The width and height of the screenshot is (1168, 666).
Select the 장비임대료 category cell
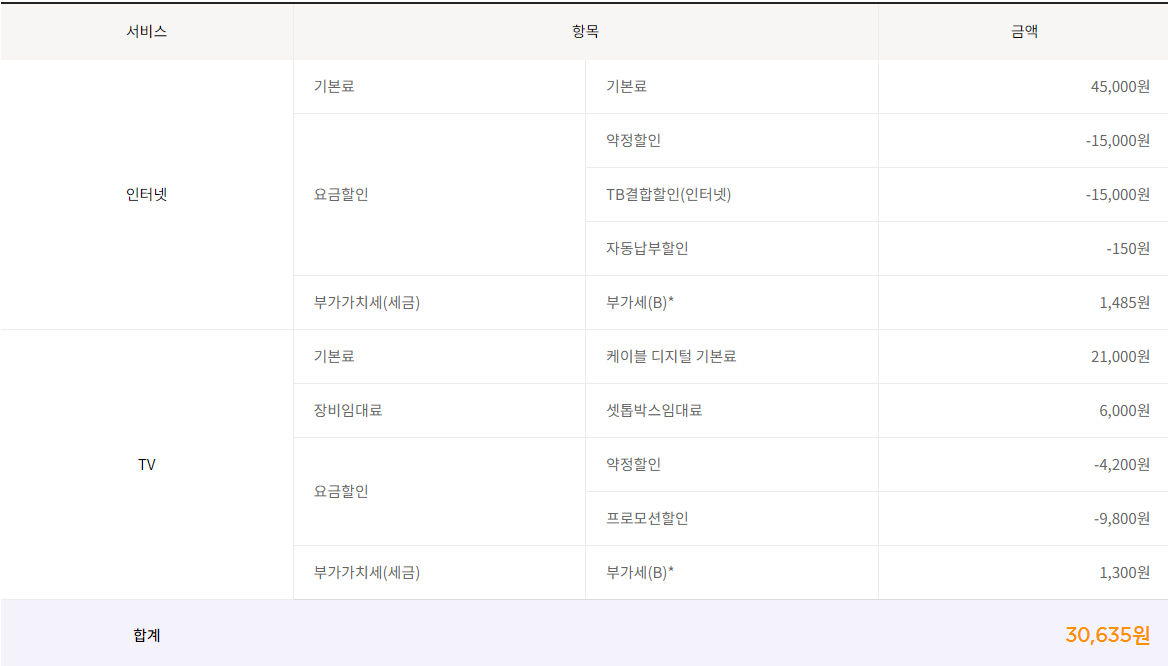click(x=347, y=410)
